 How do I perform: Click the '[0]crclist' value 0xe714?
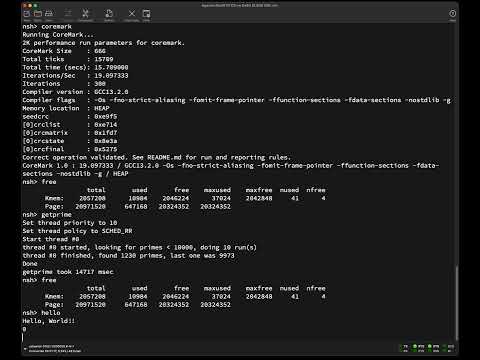(105, 125)
